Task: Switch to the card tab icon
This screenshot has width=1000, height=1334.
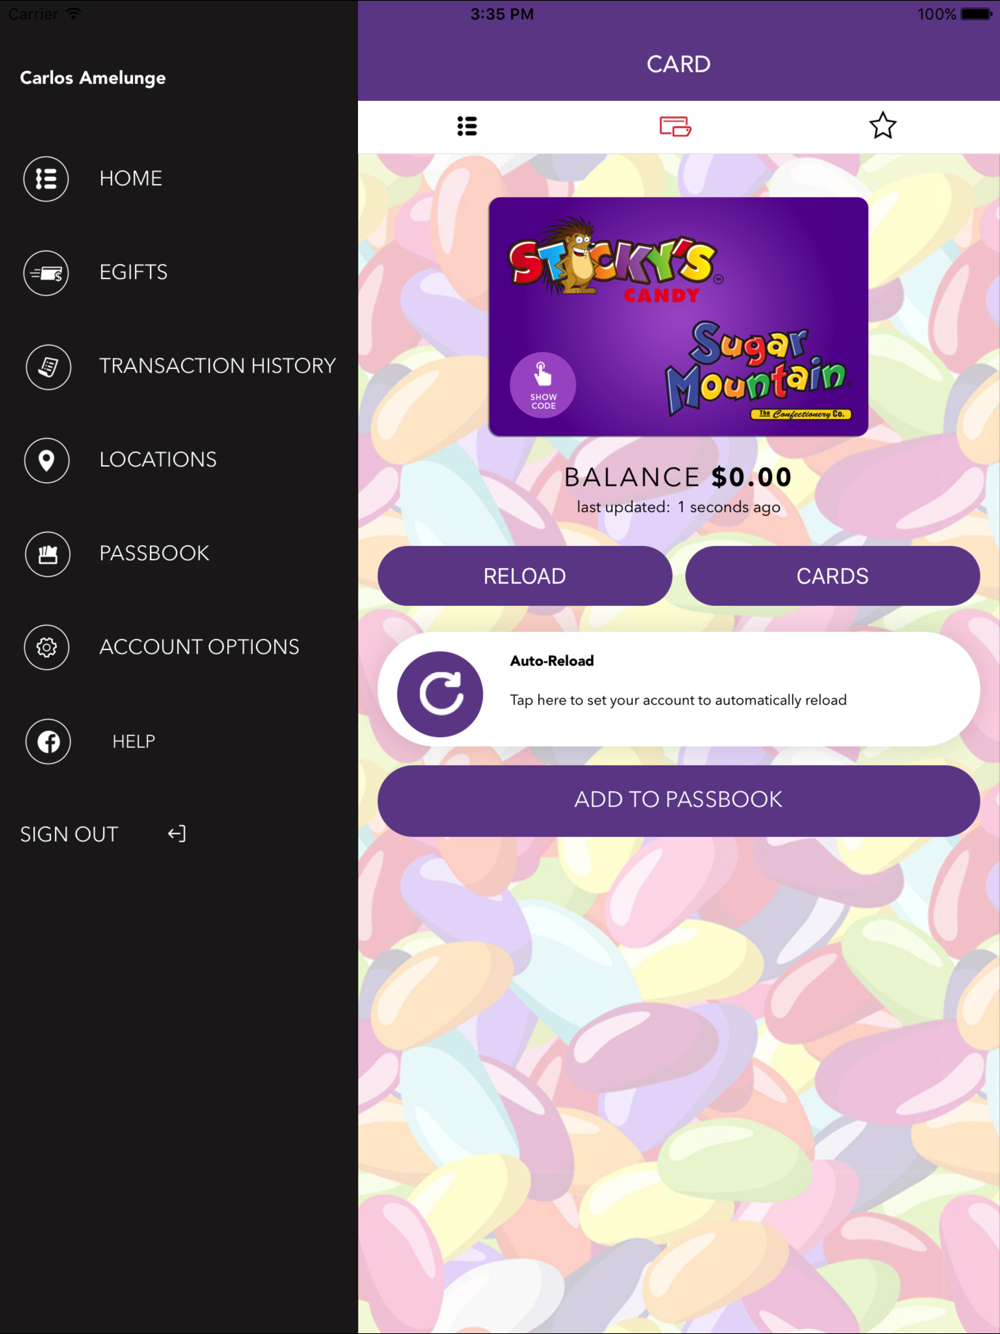Action: [x=675, y=126]
